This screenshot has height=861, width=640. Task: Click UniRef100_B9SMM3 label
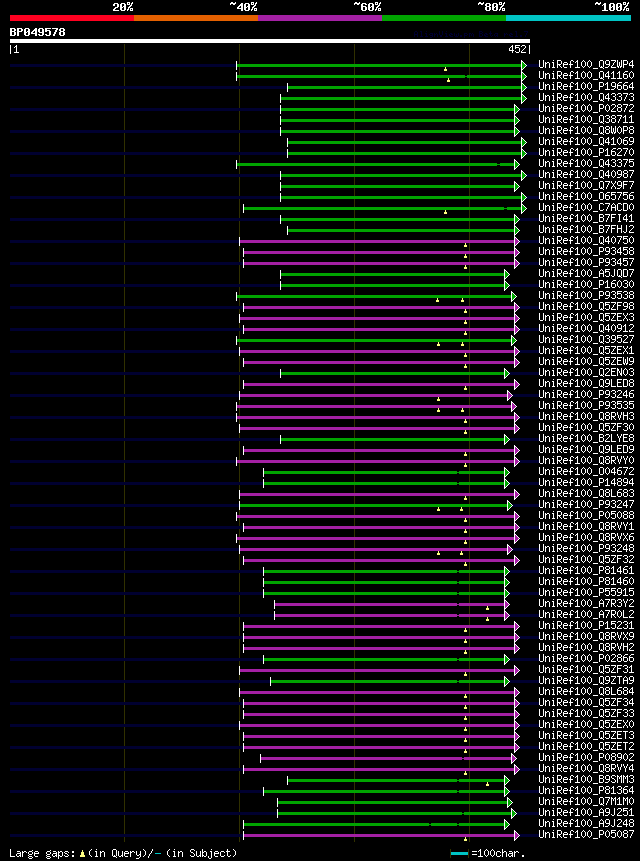tap(586, 779)
